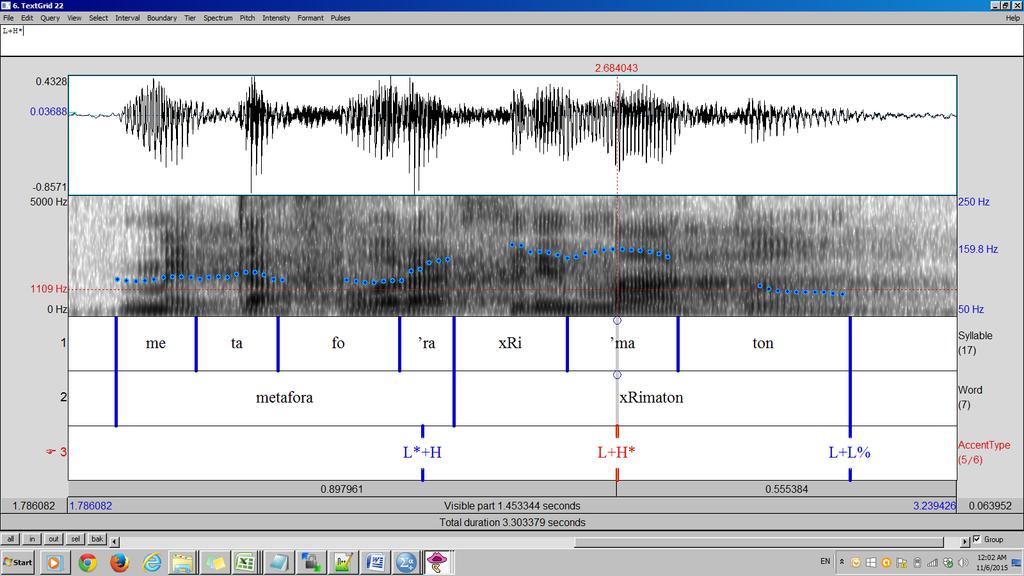This screenshot has height=576, width=1024.
Task: Open the Pulses menu
Action: tap(340, 18)
